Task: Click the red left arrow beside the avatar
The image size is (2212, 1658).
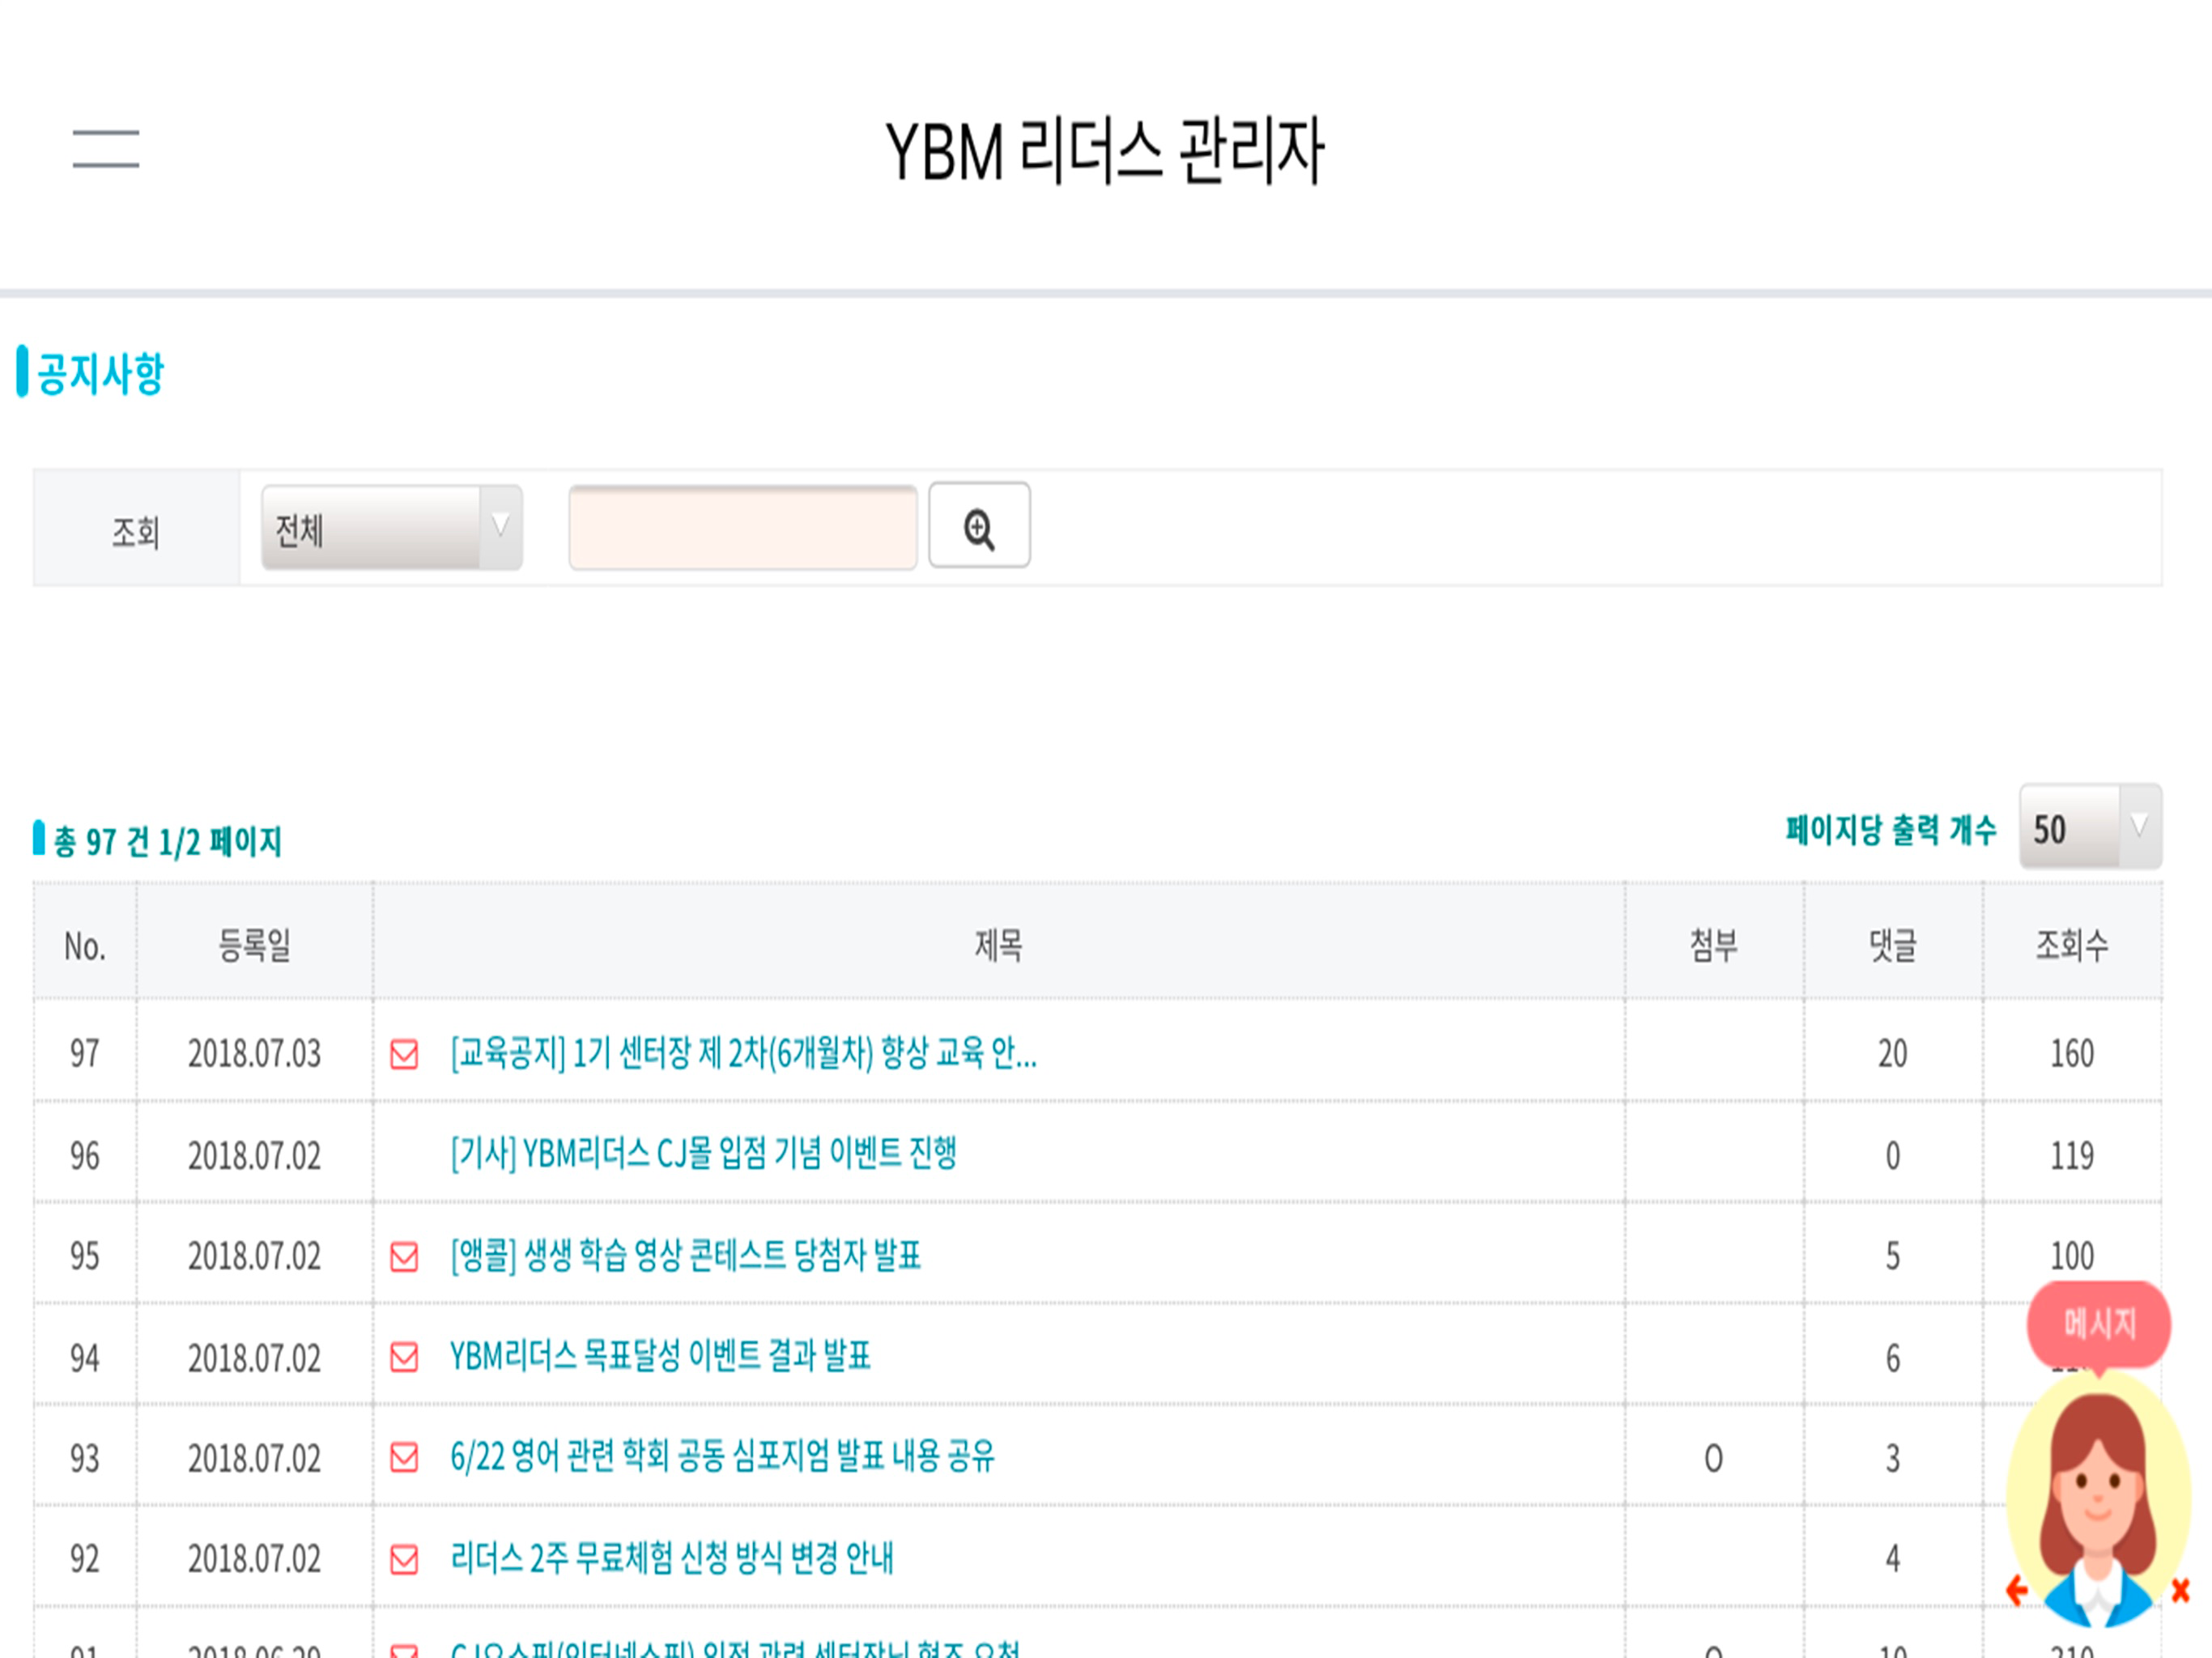Action: (x=2017, y=1590)
